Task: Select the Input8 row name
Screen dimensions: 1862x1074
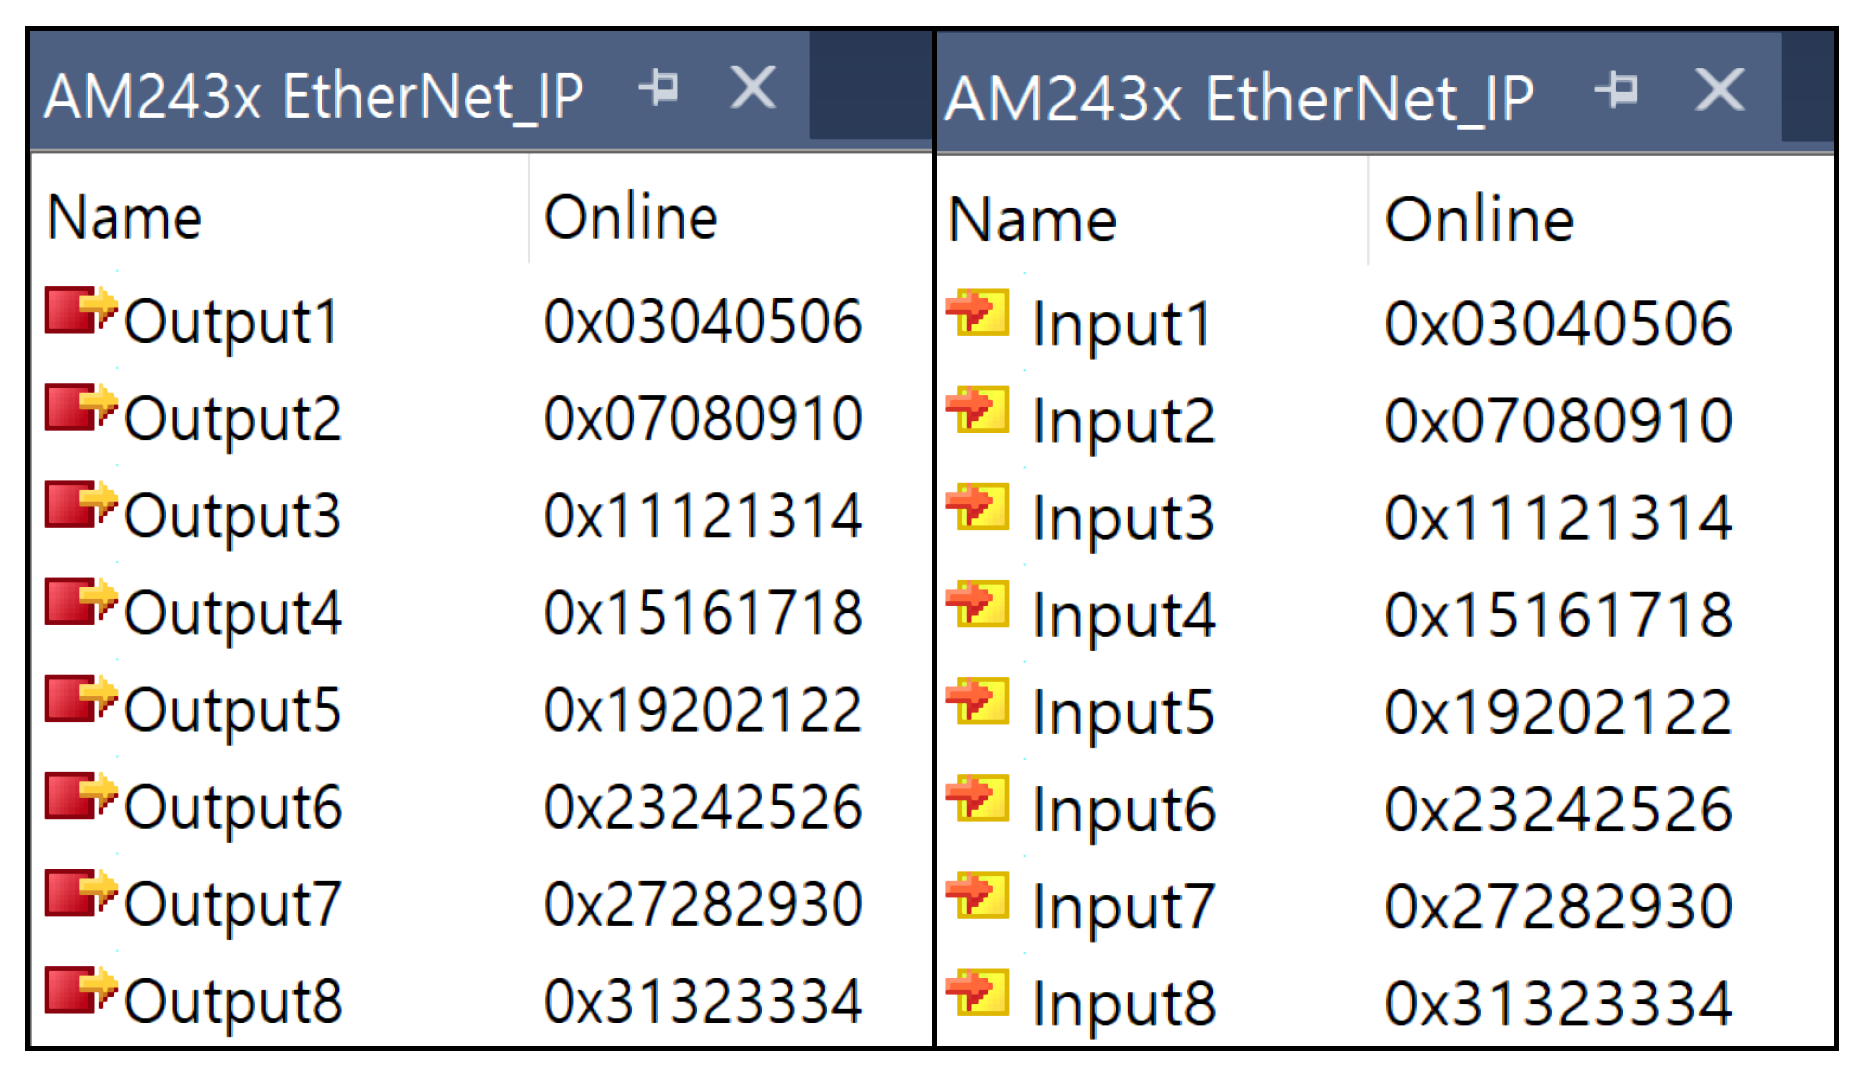Action: click(1123, 1003)
